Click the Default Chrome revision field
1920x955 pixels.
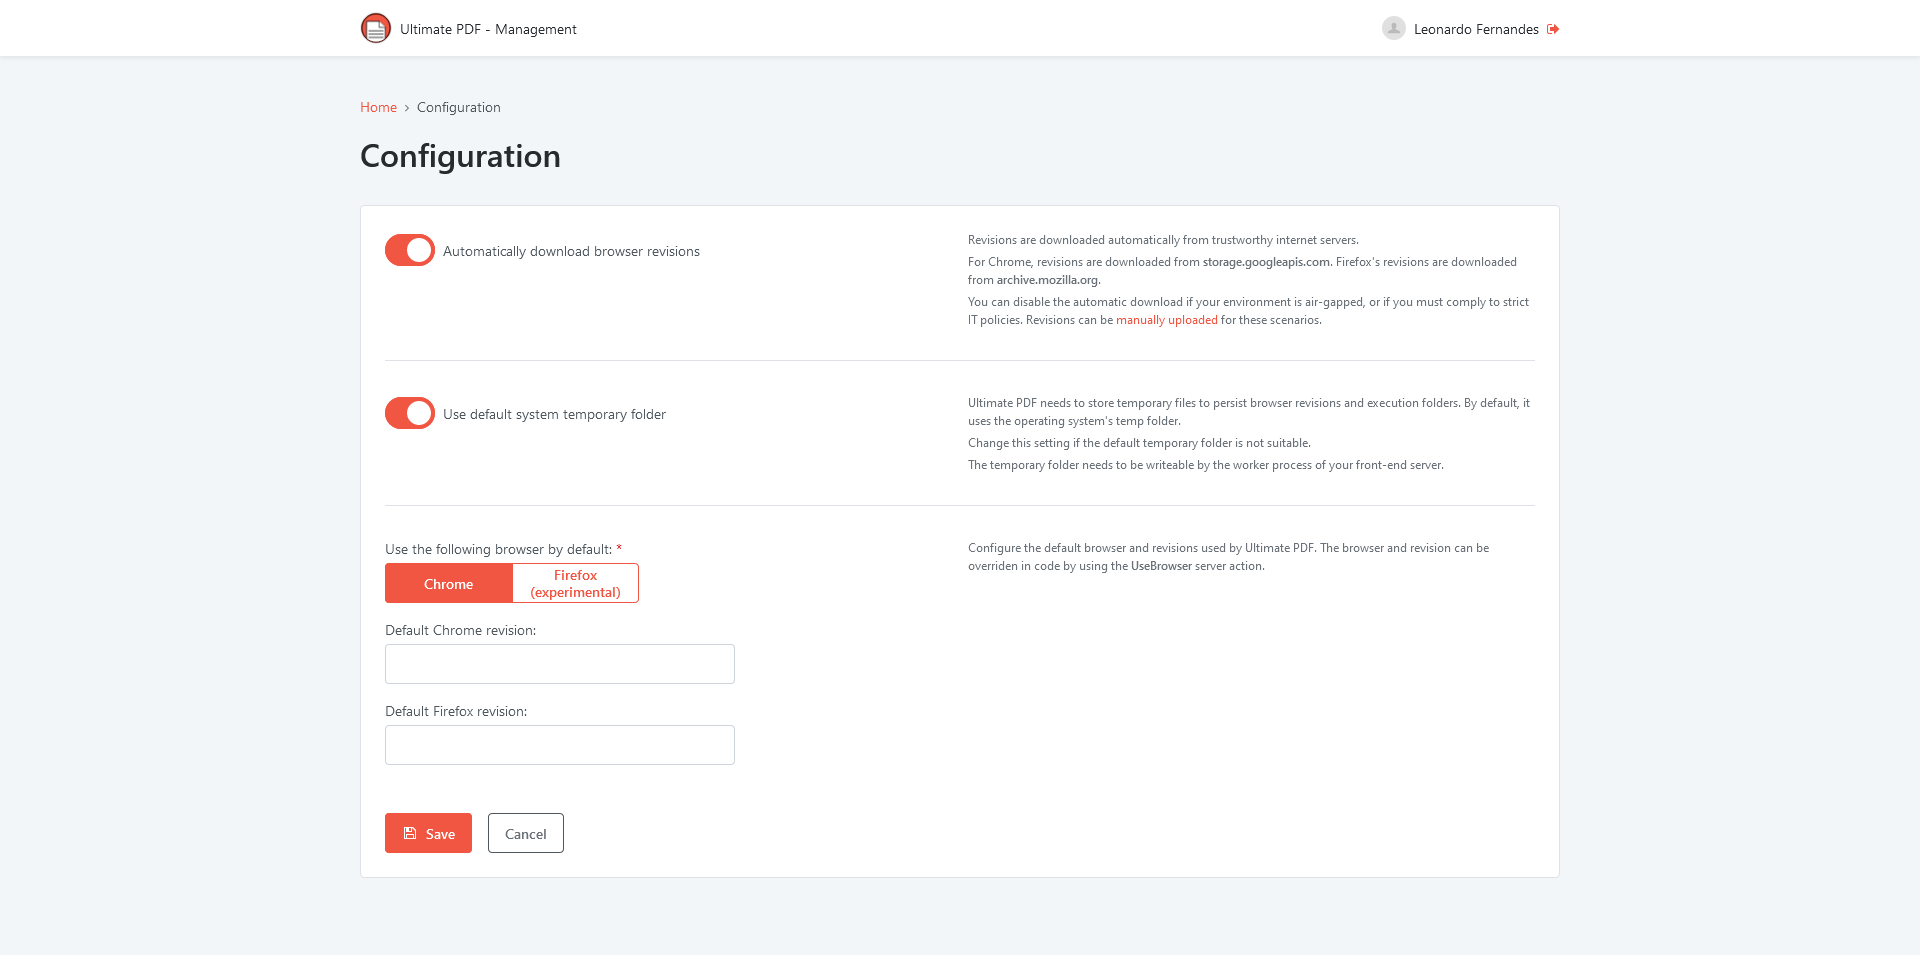point(560,664)
